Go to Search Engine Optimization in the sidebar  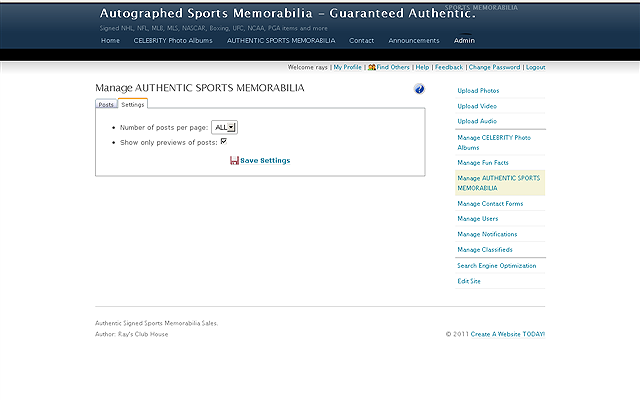coord(496,266)
